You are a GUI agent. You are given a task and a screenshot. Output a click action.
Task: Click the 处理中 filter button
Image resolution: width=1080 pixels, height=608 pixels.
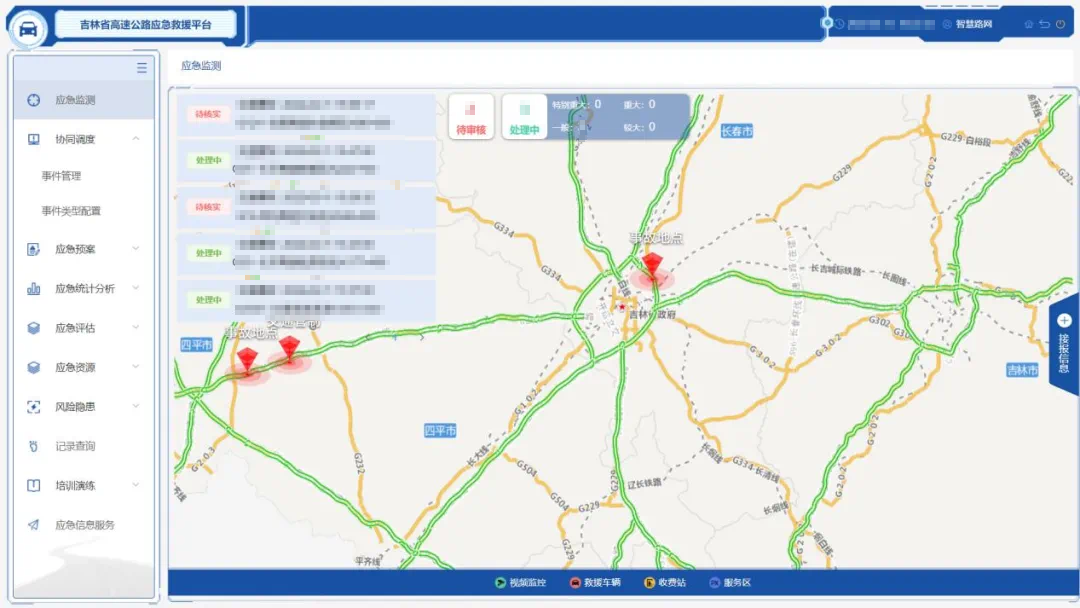524,117
